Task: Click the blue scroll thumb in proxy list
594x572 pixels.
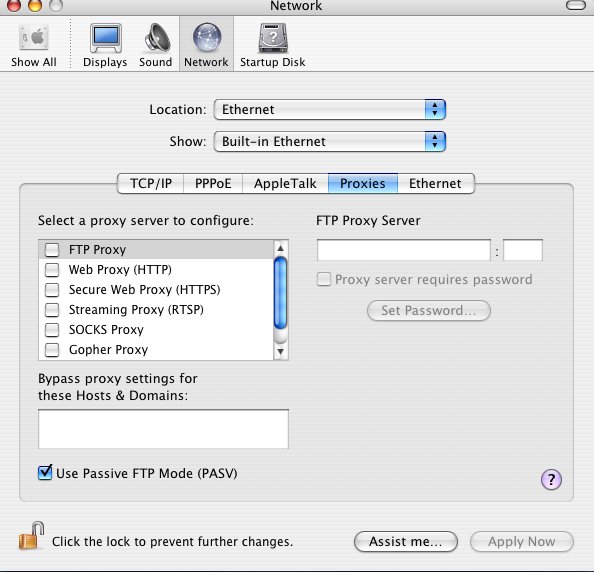Action: click(280, 293)
